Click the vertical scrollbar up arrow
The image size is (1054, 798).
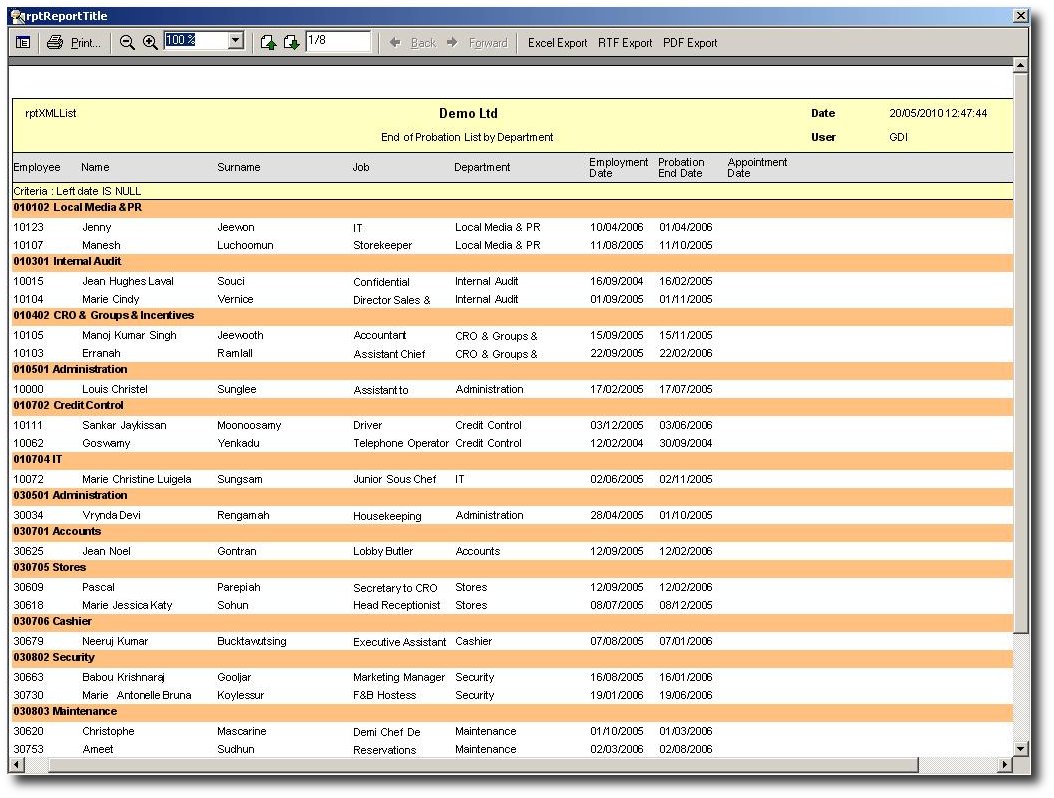tap(1020, 66)
